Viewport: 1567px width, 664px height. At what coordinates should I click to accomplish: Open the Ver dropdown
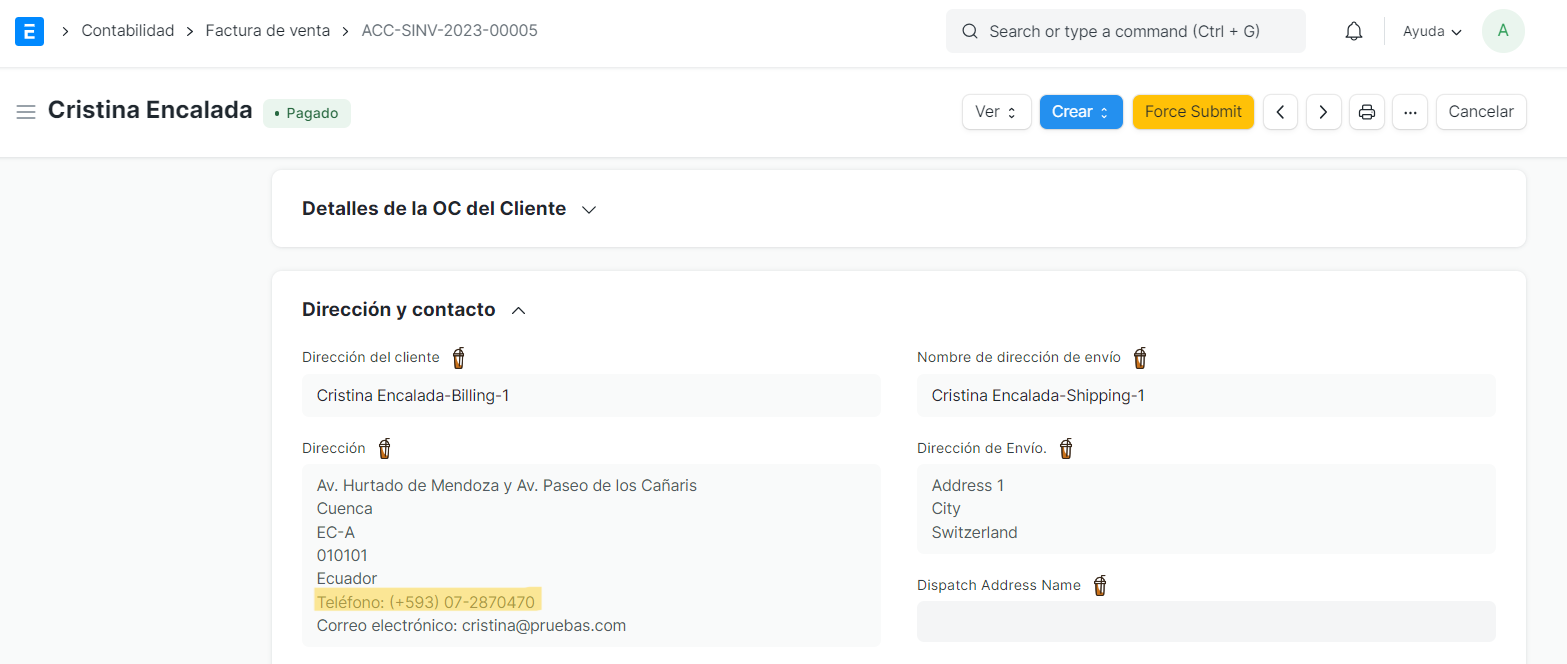click(x=996, y=112)
